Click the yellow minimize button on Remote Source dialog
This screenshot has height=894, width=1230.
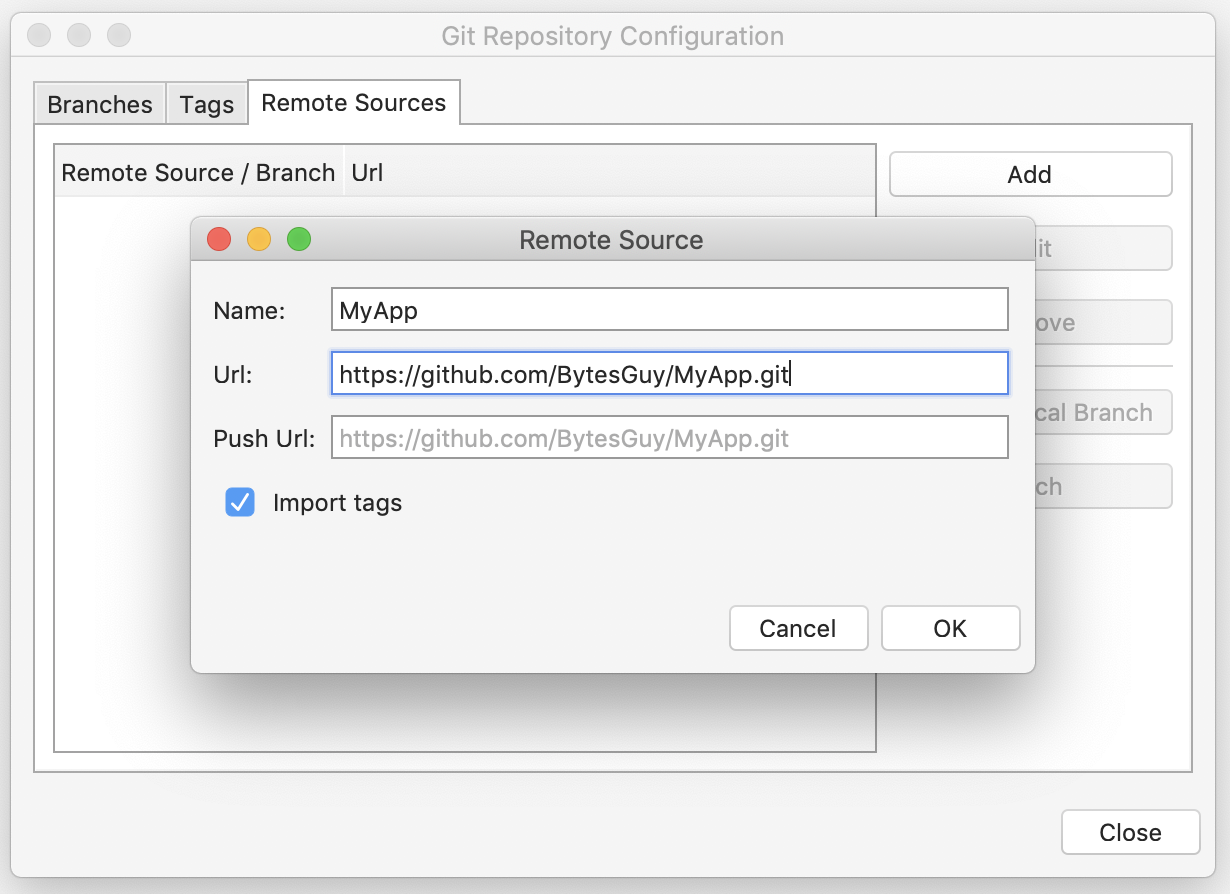coord(258,239)
